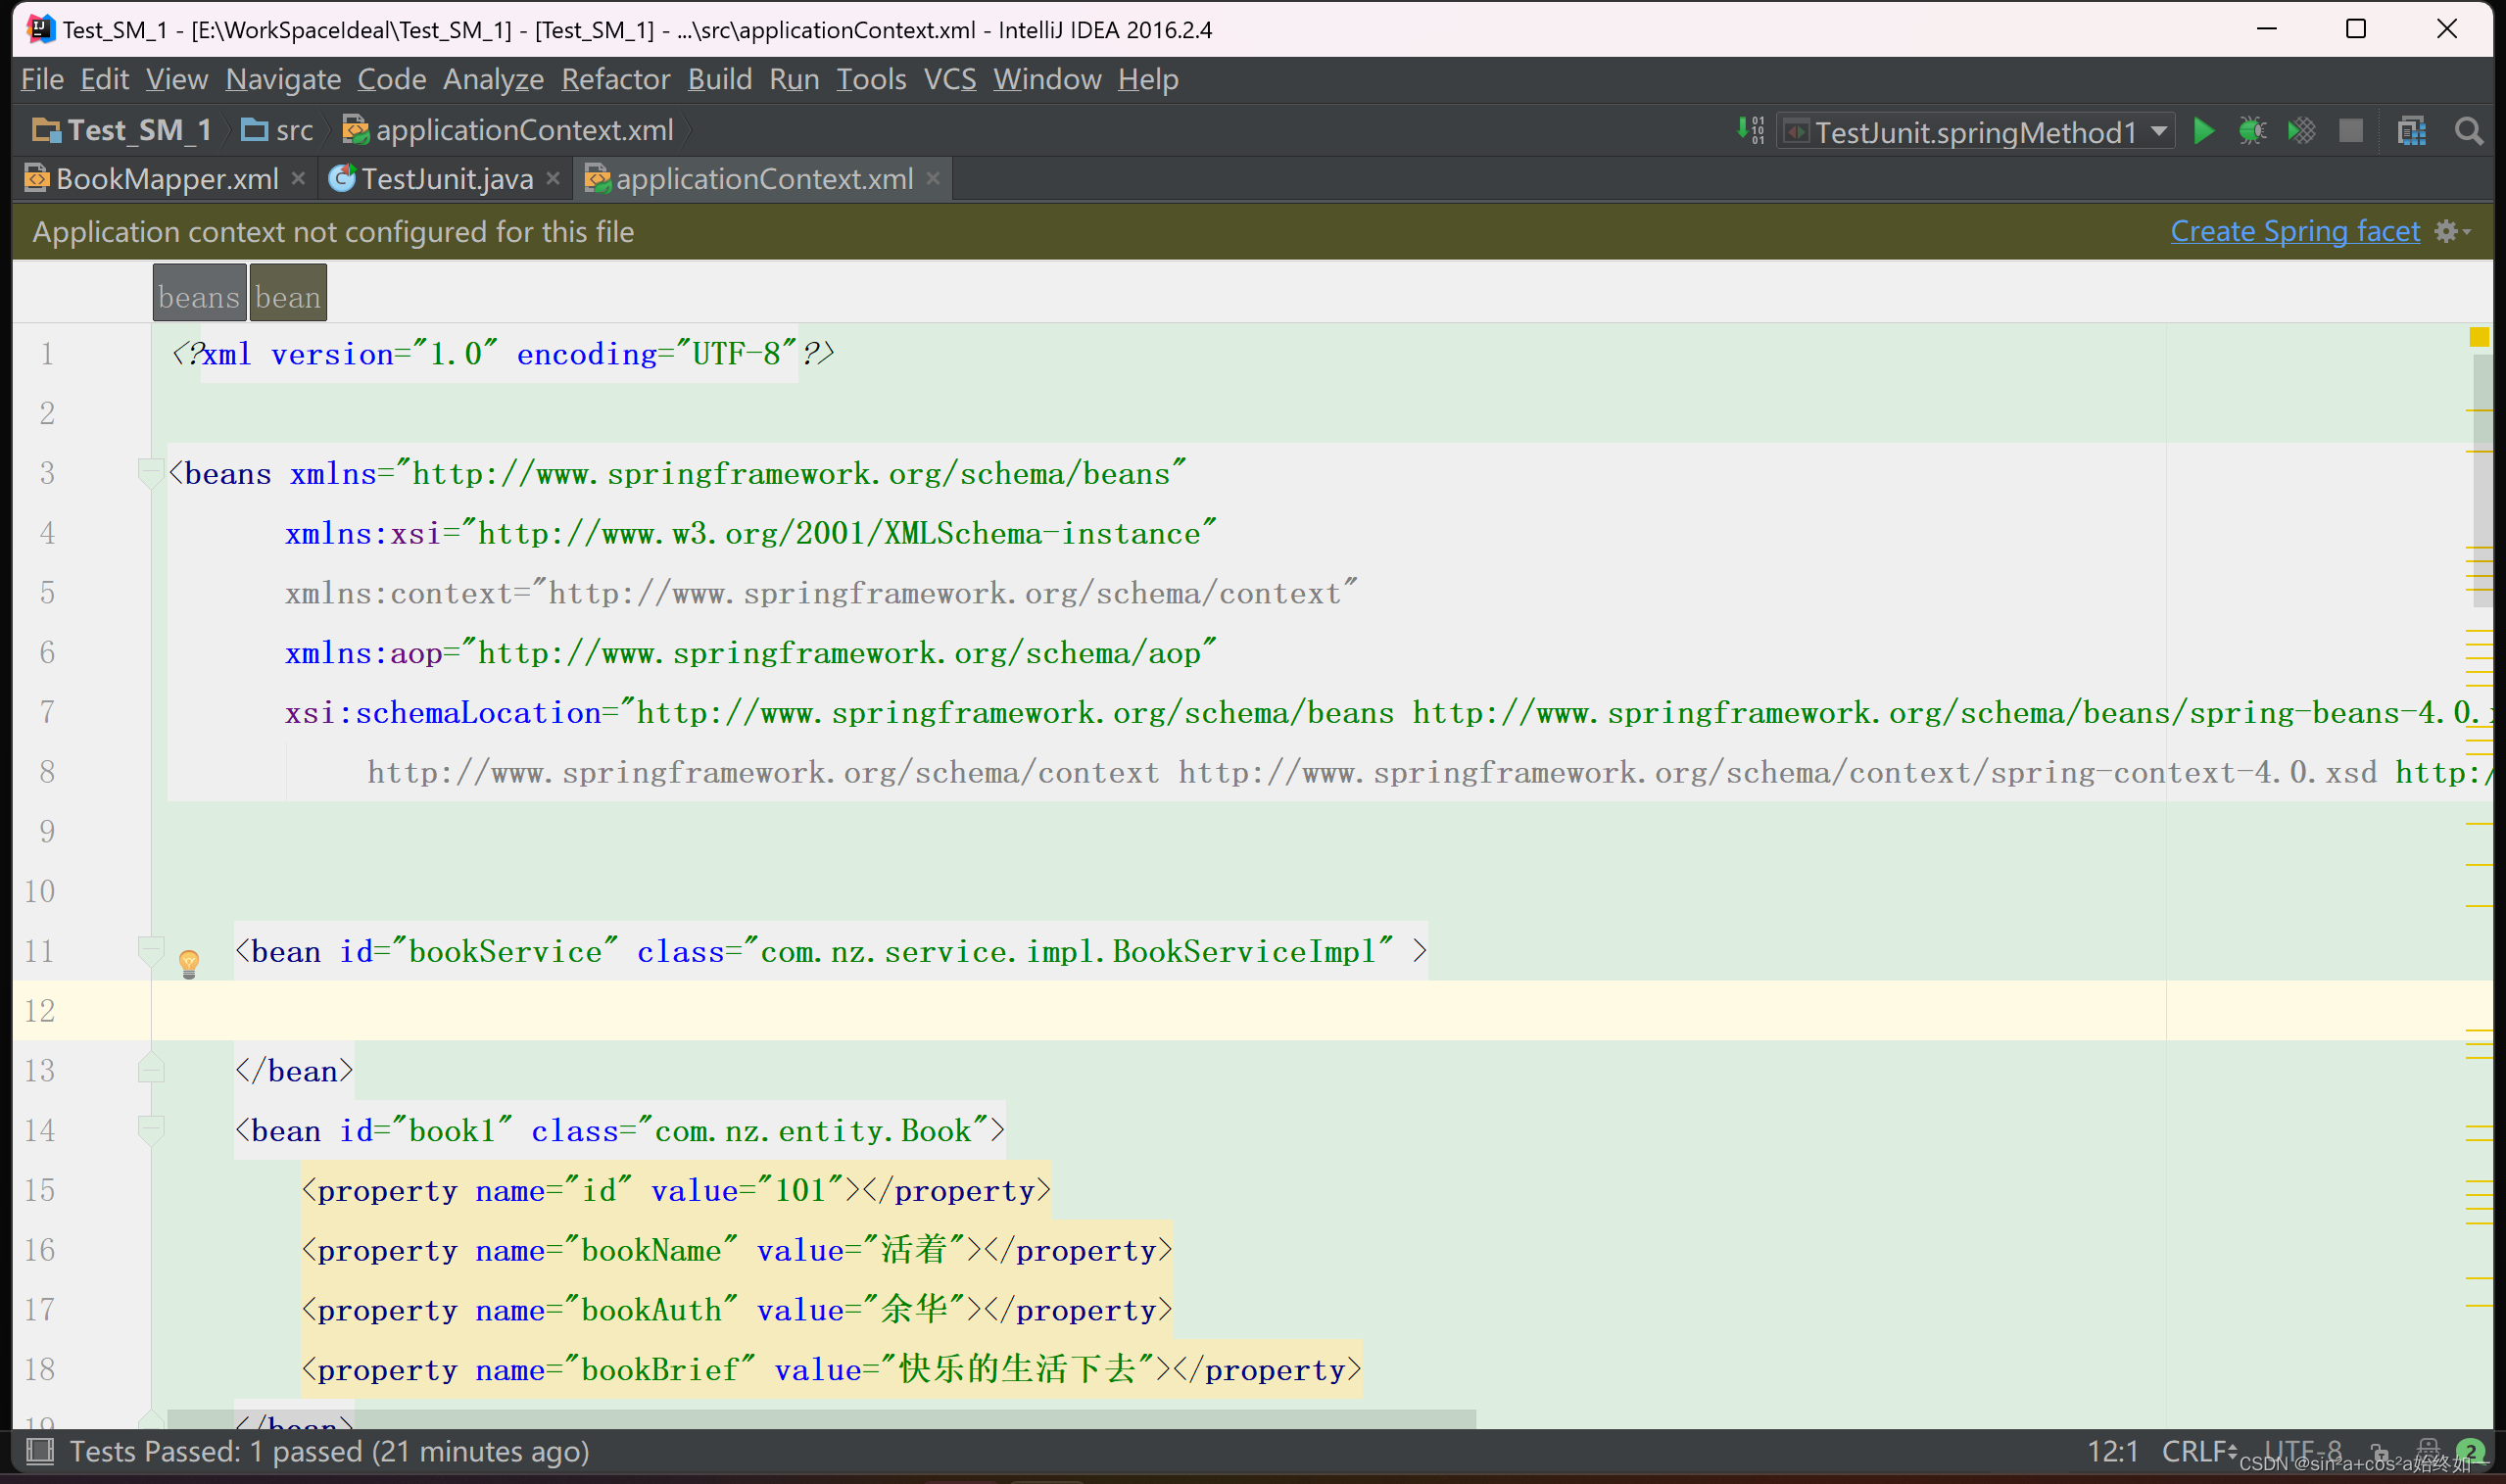Run tests with coverage icon

(x=2301, y=131)
